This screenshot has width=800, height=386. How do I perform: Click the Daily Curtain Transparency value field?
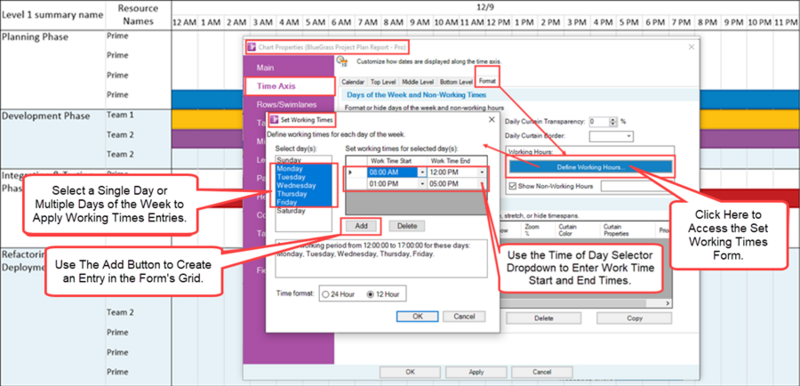tap(599, 122)
